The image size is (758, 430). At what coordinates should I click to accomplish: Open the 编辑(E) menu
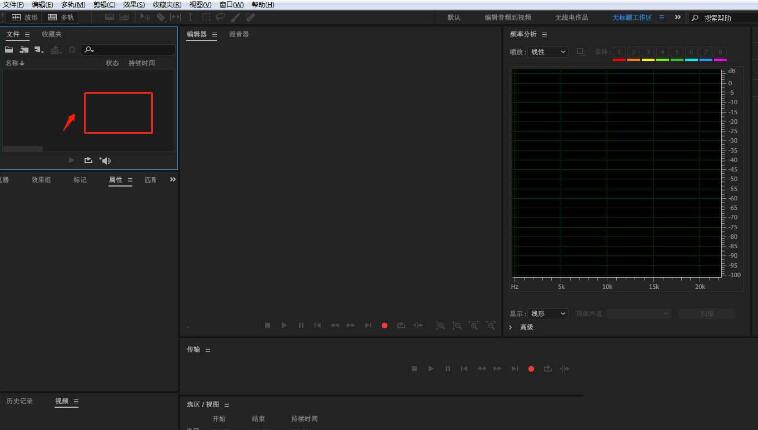43,4
